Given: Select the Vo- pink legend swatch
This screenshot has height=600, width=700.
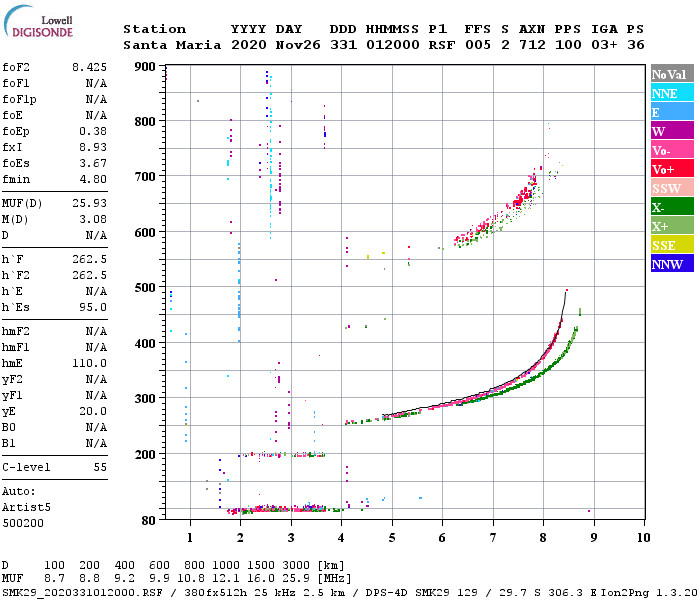Looking at the screenshot, I should click(x=672, y=150).
